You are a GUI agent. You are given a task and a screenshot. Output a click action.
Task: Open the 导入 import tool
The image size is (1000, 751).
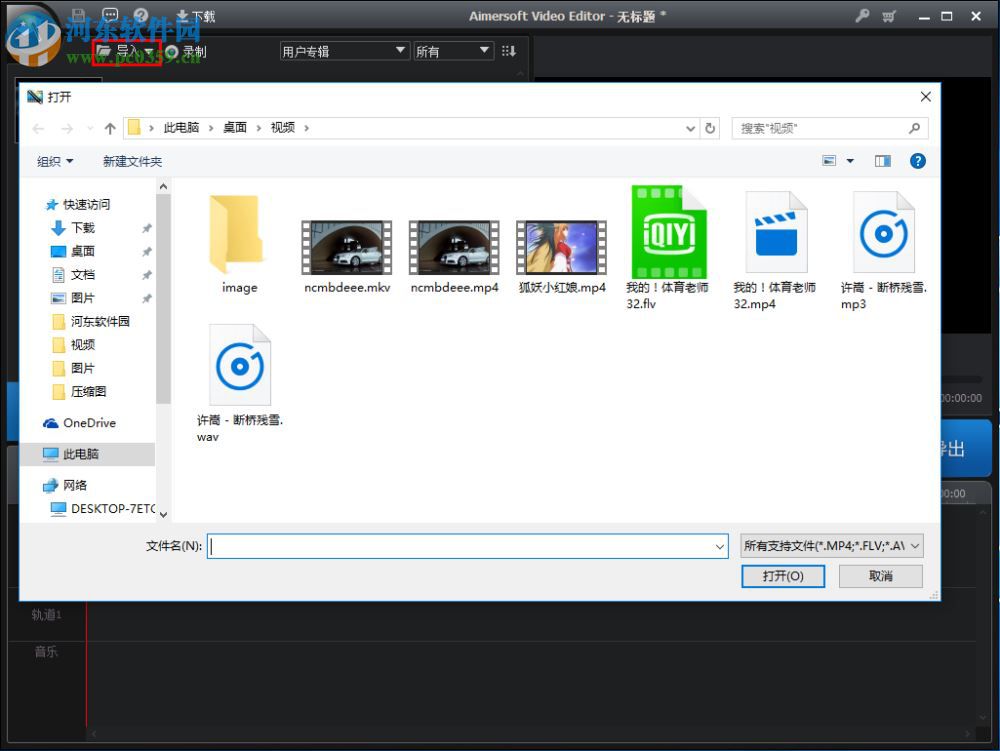pyautogui.click(x=120, y=50)
